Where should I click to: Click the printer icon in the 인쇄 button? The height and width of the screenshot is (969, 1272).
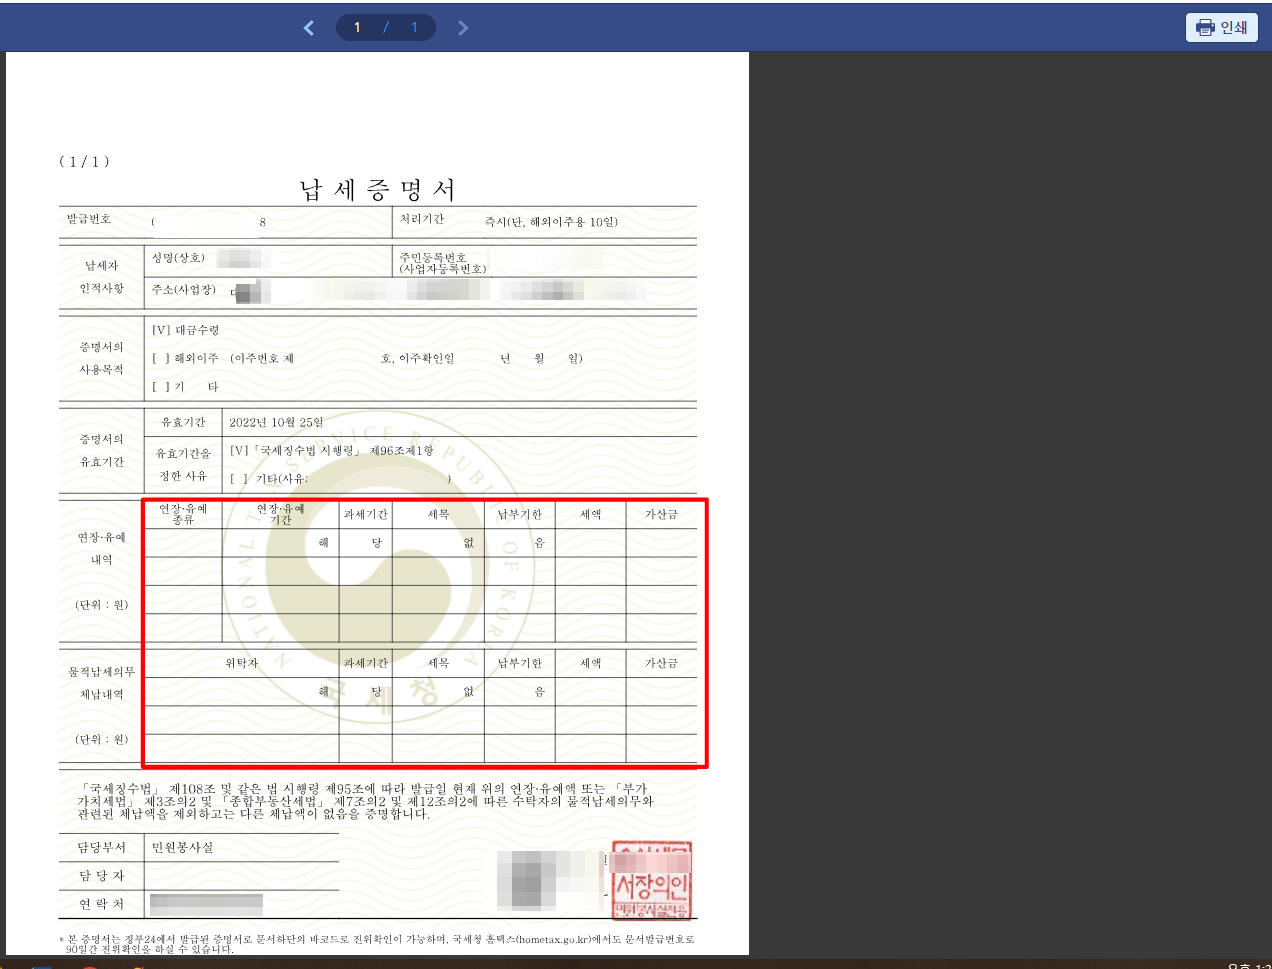[1205, 27]
